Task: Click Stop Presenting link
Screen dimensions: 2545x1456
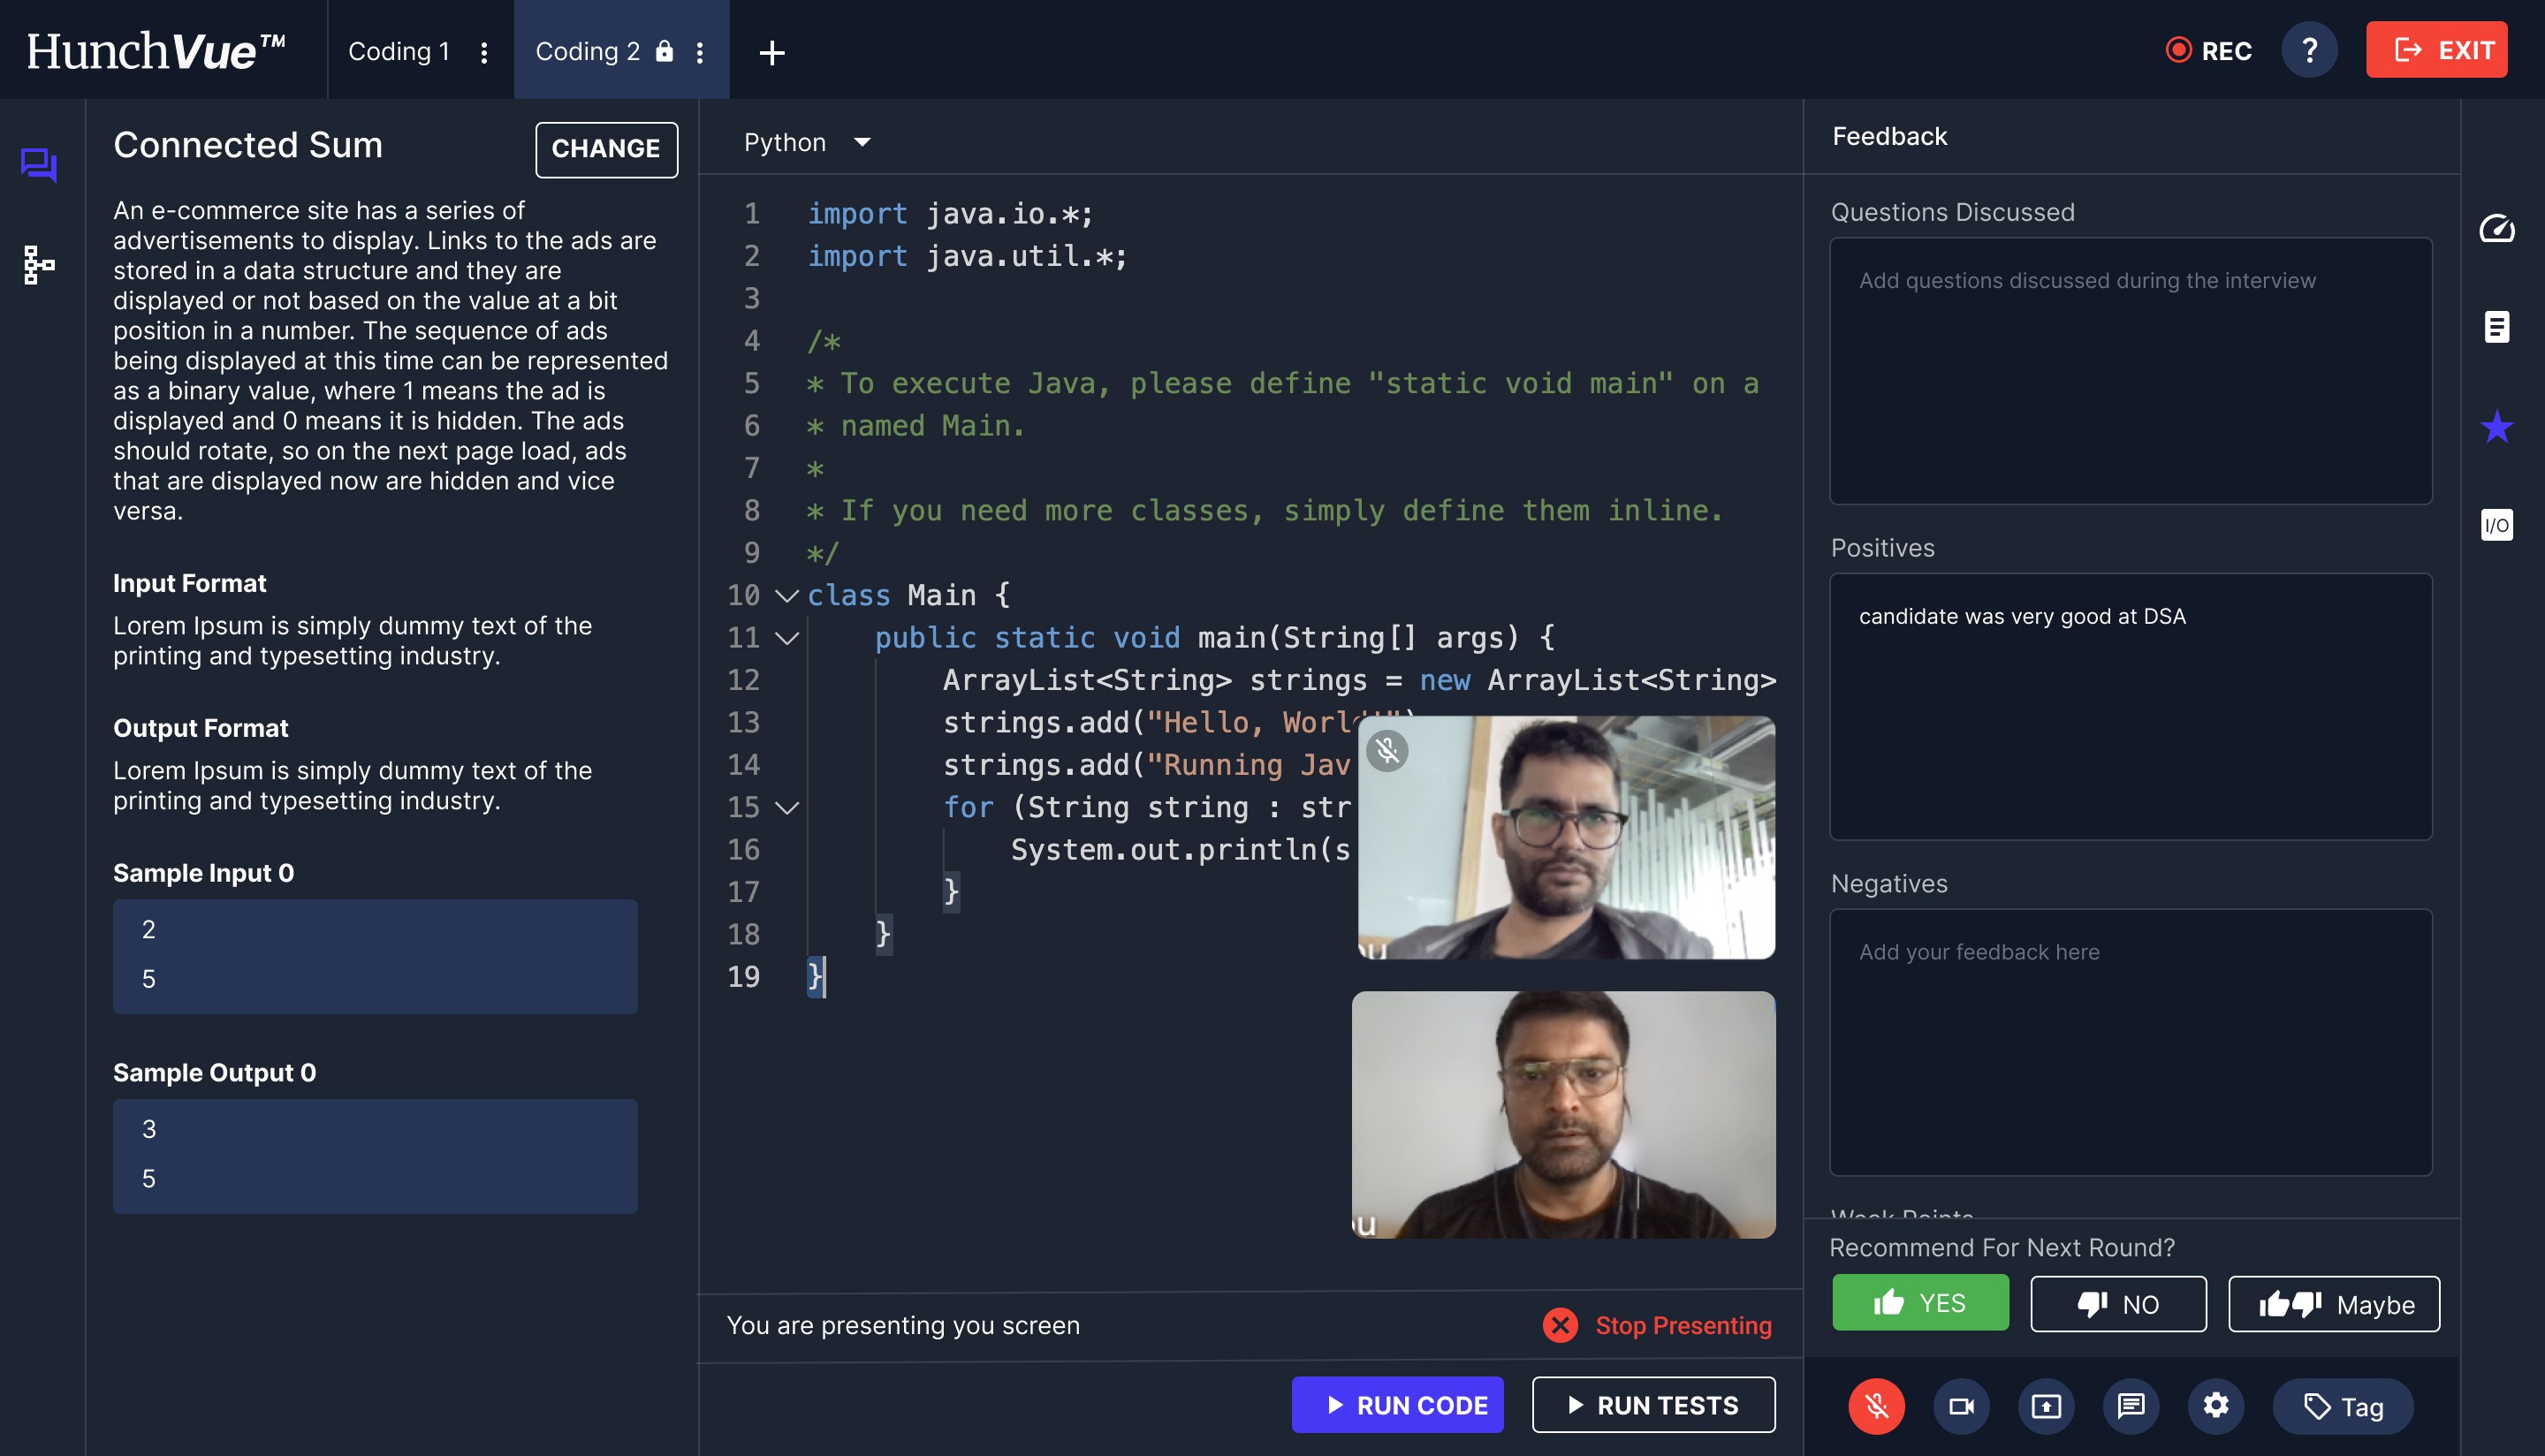Action: click(1682, 1325)
